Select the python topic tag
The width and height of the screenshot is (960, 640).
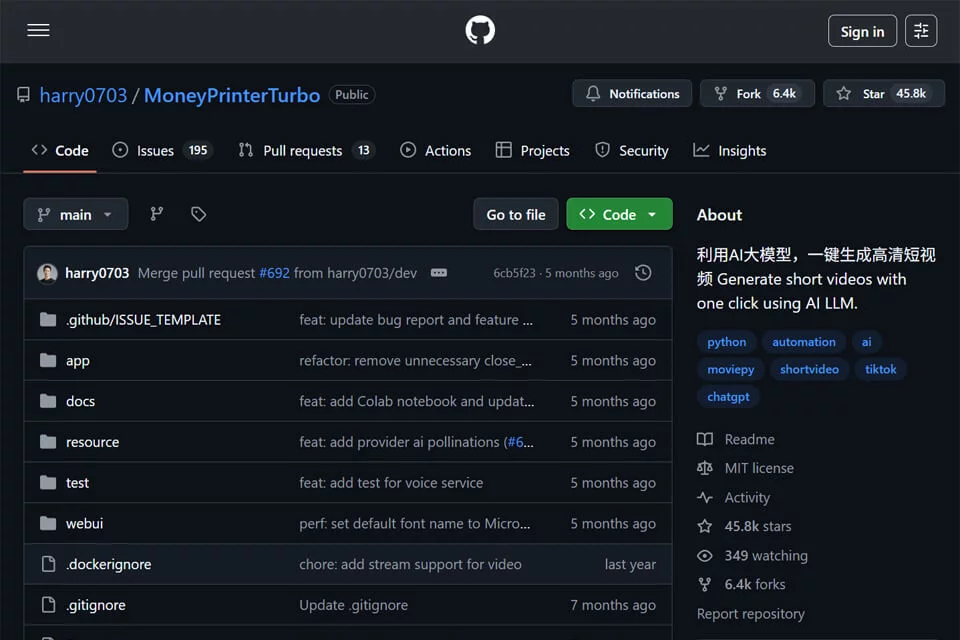tap(727, 342)
